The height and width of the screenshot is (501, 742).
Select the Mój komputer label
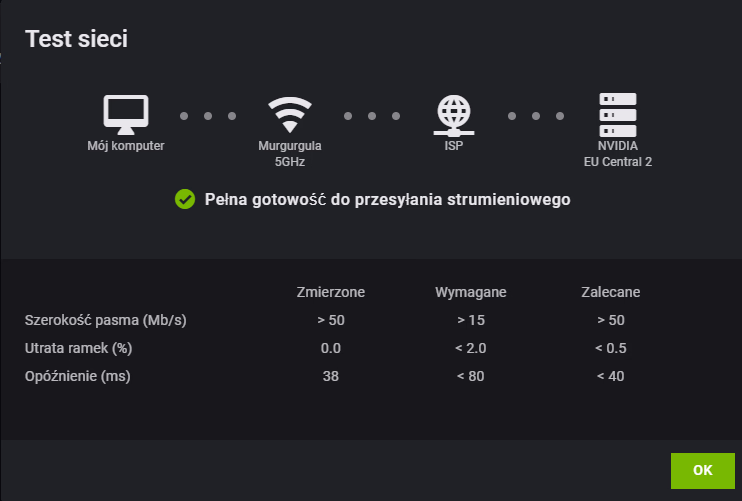click(126, 146)
